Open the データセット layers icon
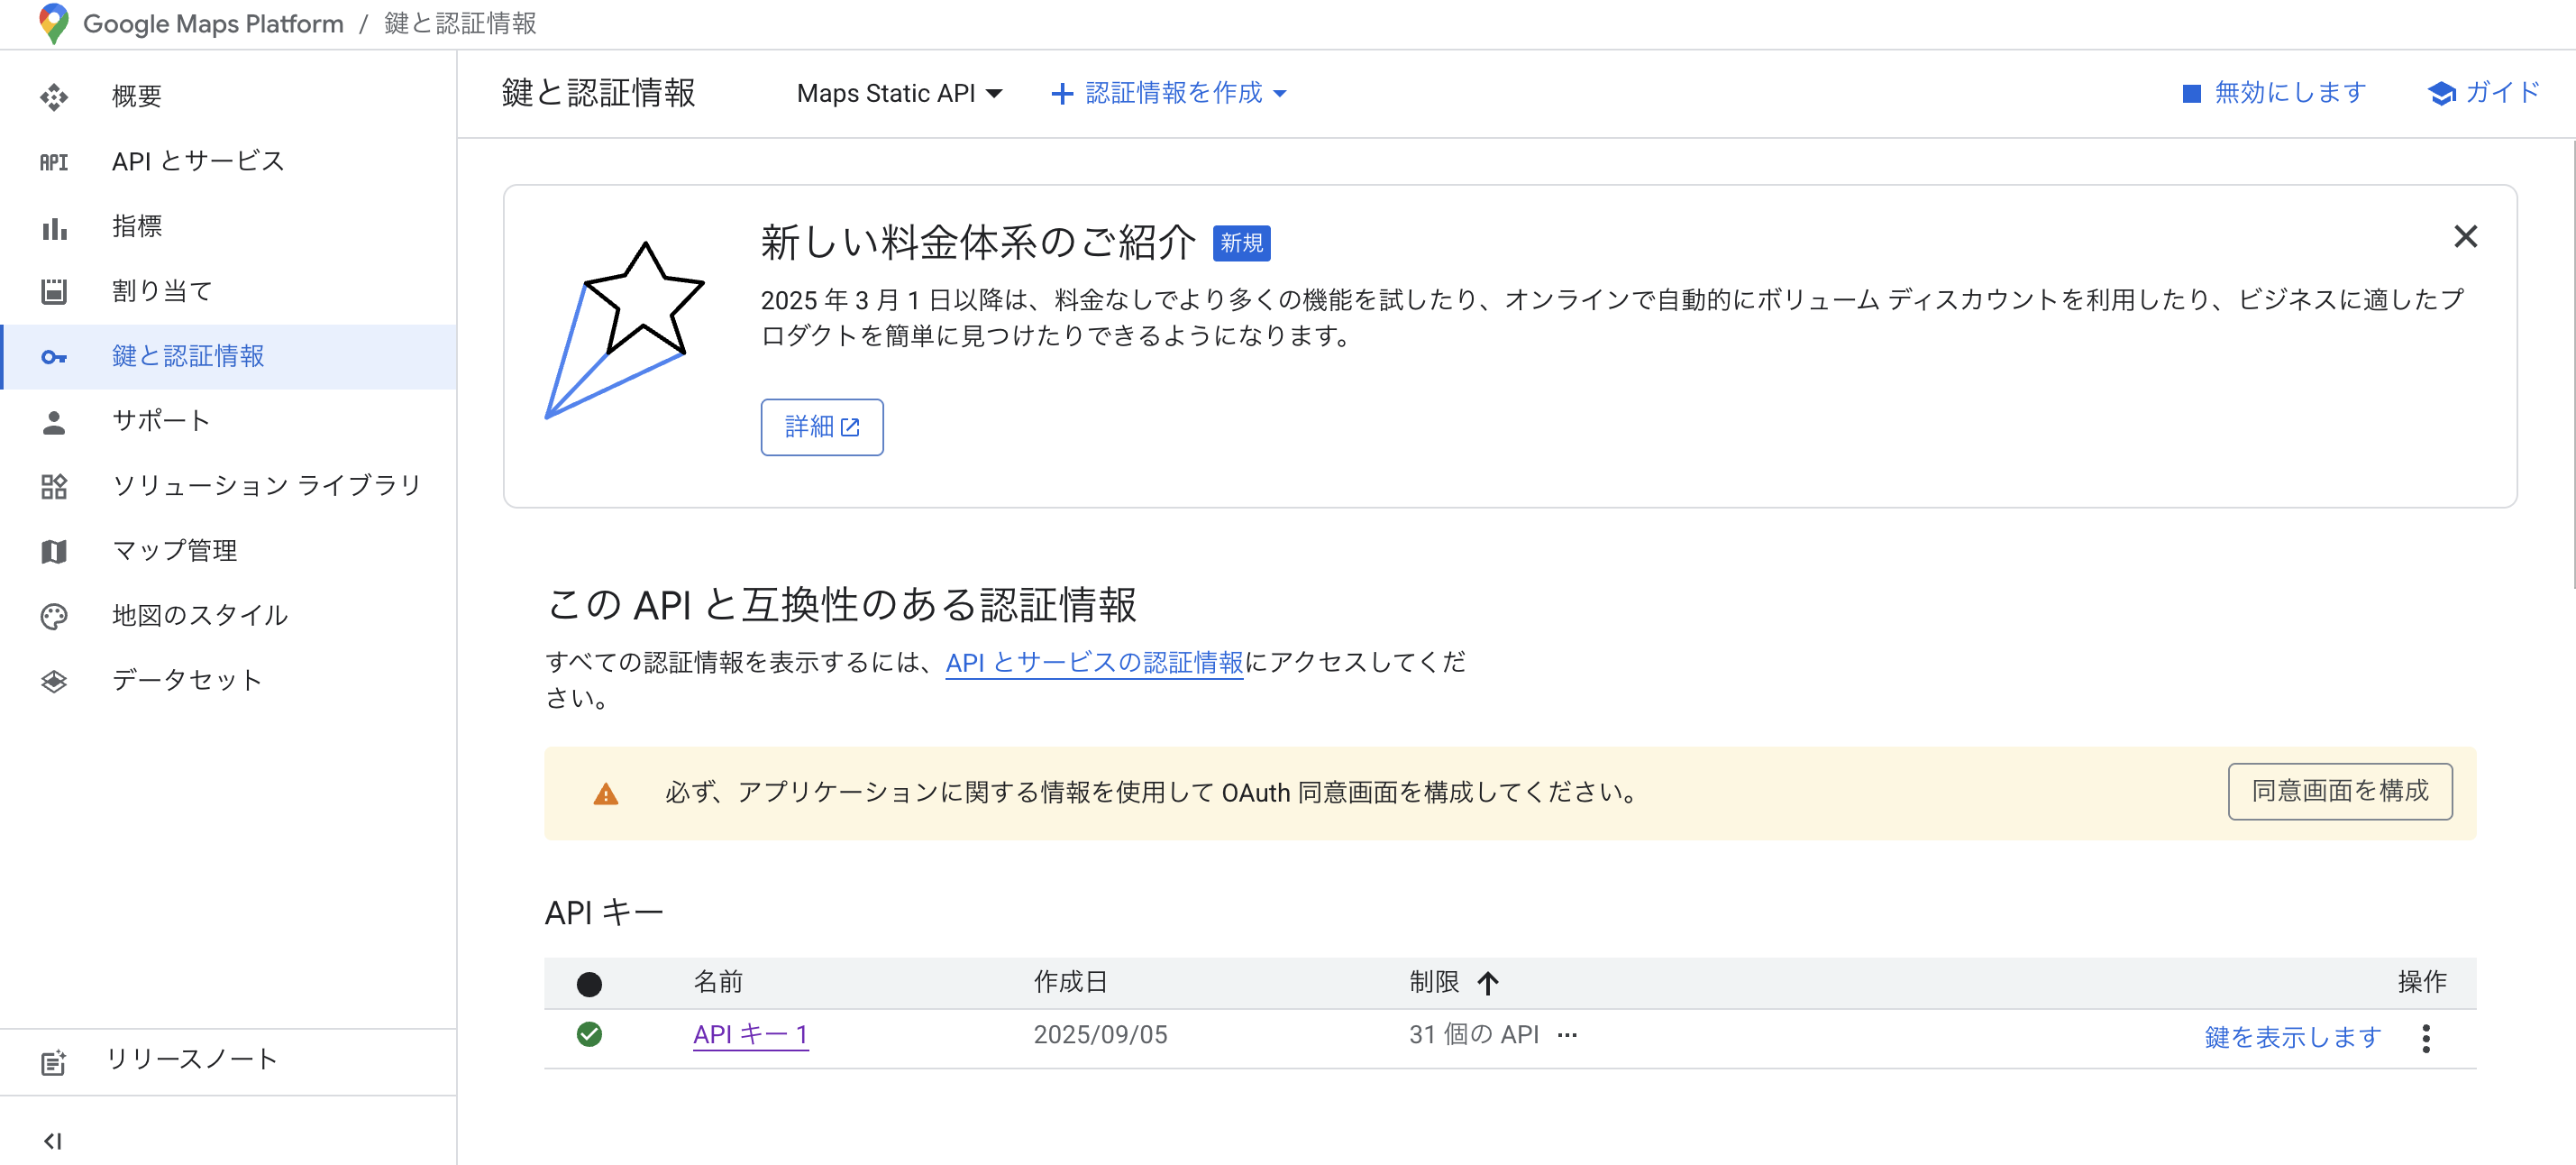Screen dimensions: 2576x1165 click(x=53, y=680)
